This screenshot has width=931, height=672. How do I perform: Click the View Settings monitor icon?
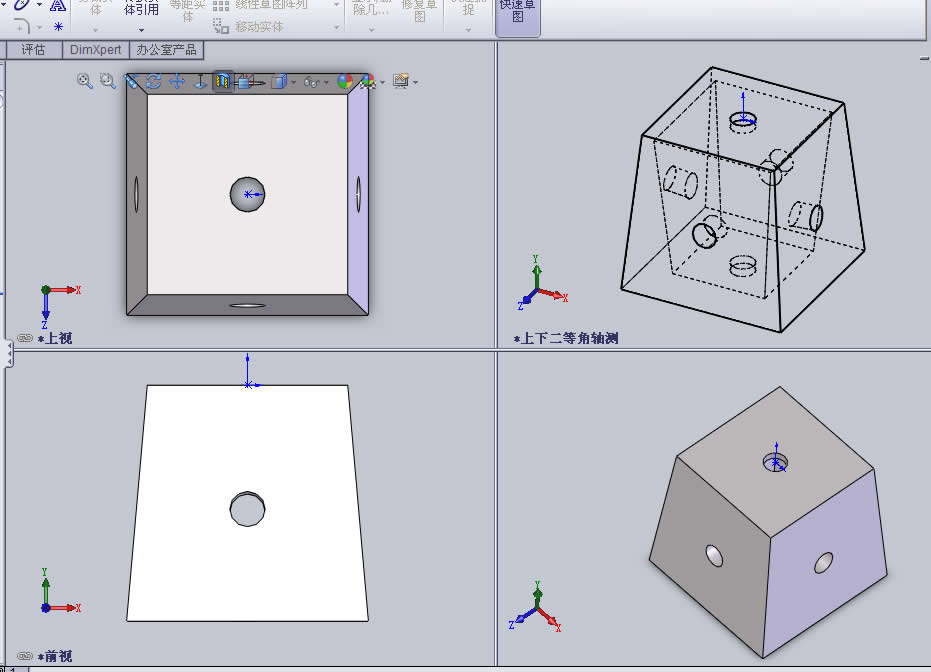[x=401, y=81]
